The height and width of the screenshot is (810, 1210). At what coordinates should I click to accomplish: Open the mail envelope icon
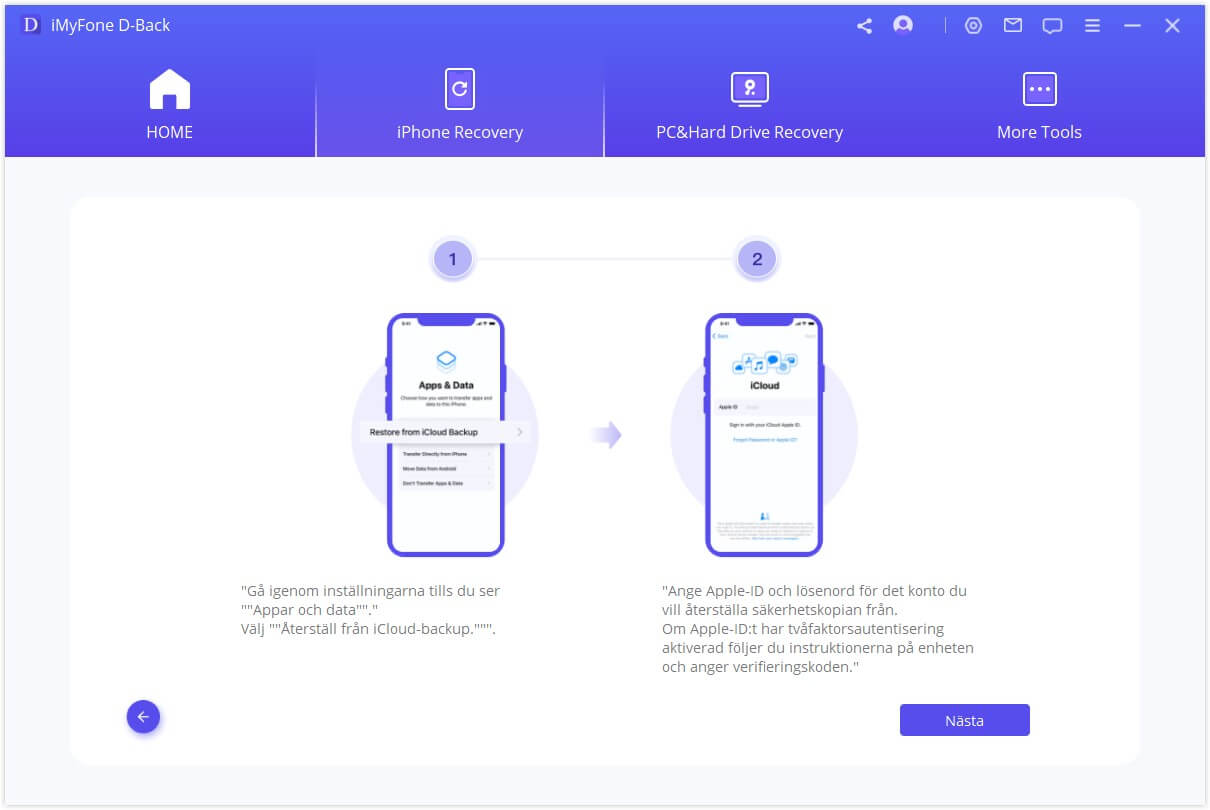point(1013,26)
